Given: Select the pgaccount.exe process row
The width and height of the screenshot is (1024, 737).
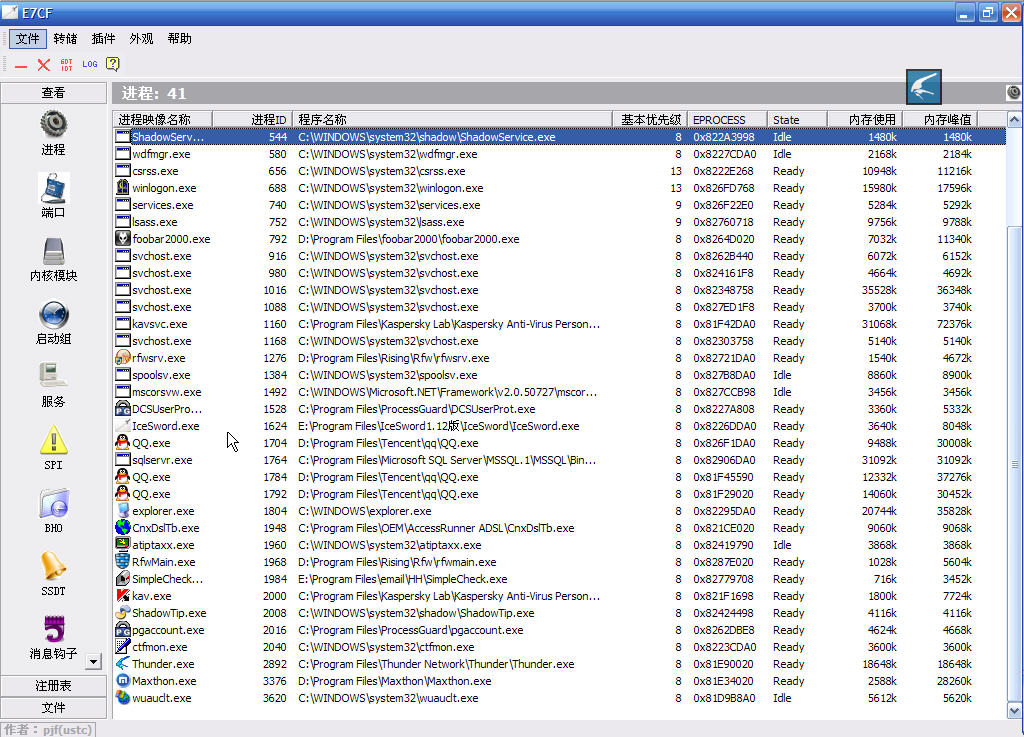Looking at the screenshot, I should [x=559, y=629].
